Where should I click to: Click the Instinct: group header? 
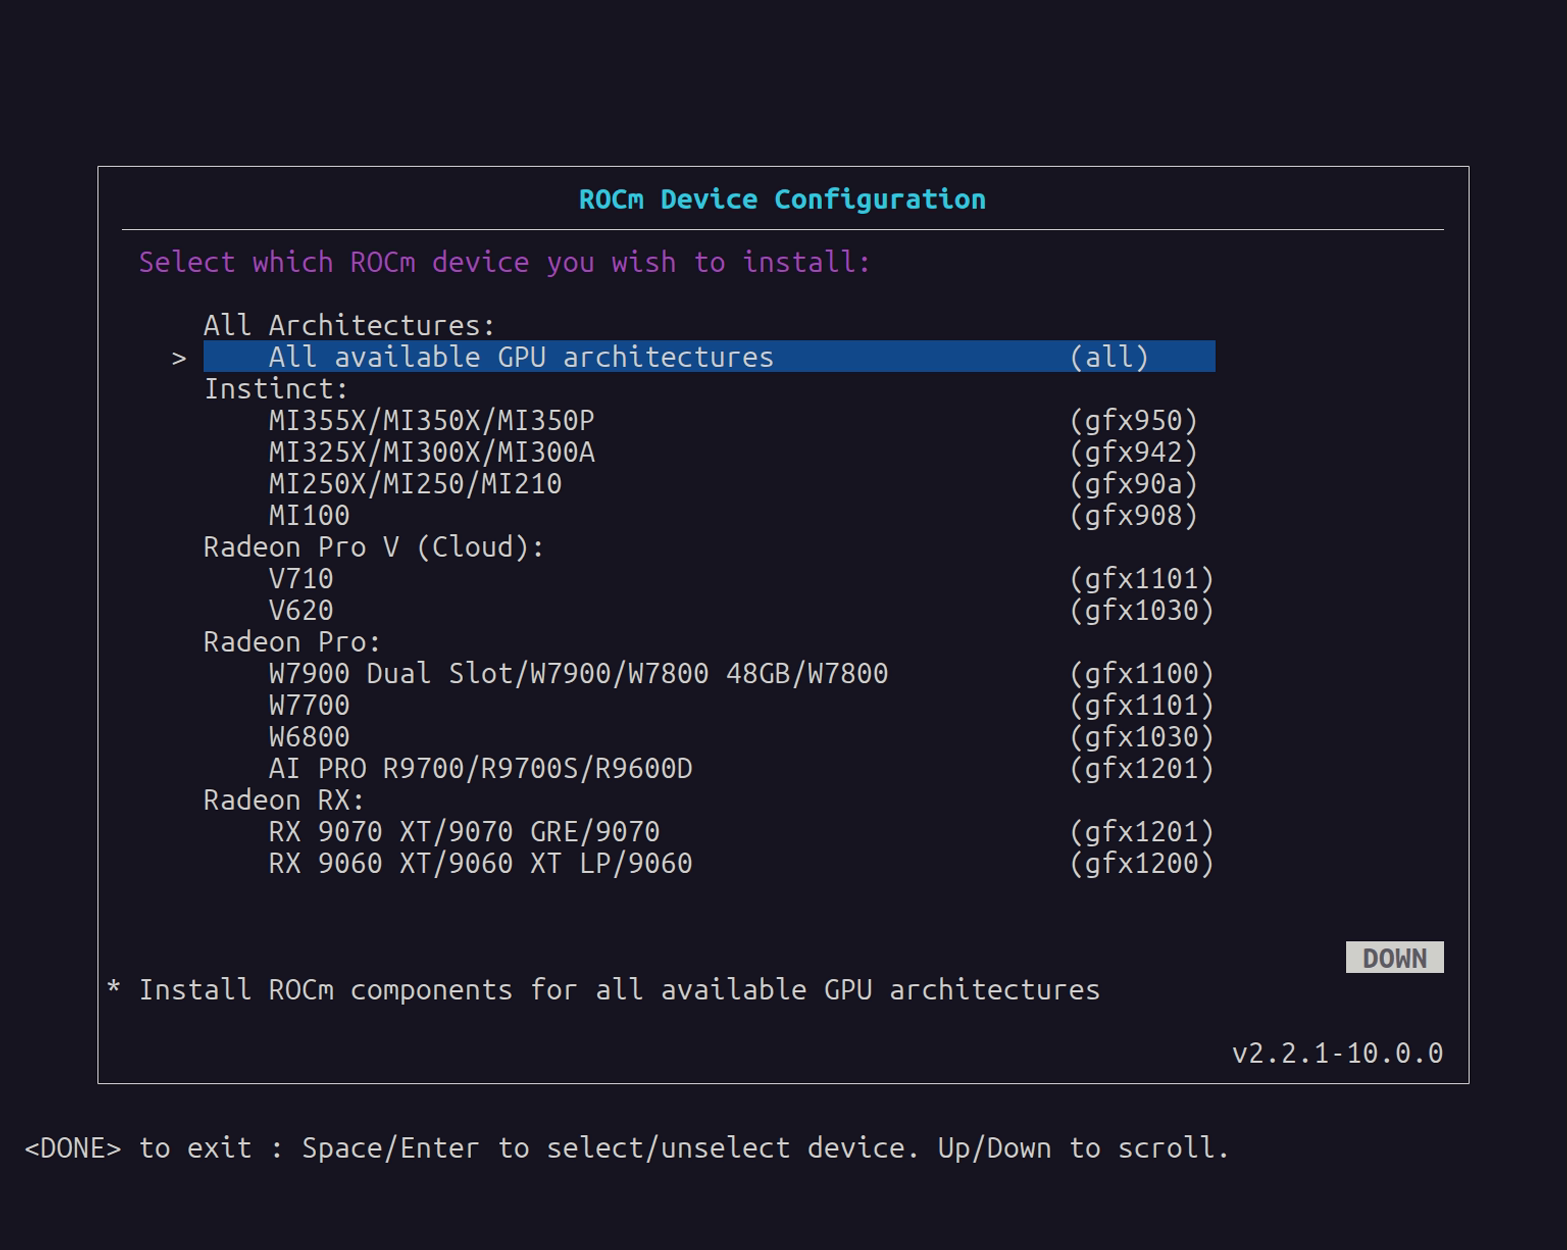point(276,389)
